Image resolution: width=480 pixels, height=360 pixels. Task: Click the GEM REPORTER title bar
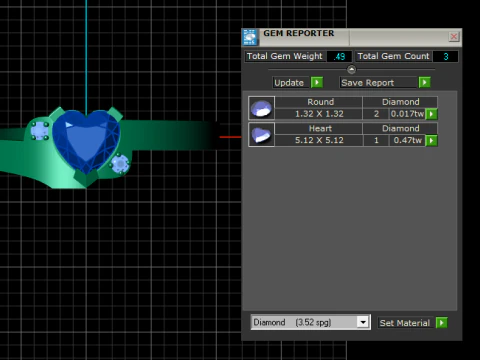click(x=353, y=37)
